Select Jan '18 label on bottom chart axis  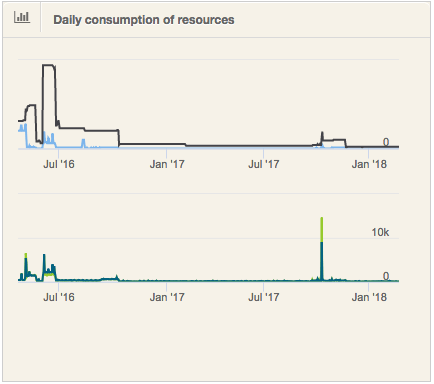tap(369, 297)
